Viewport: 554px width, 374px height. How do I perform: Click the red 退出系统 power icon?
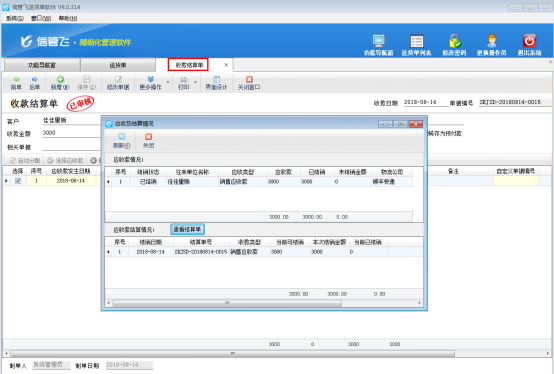click(x=529, y=41)
